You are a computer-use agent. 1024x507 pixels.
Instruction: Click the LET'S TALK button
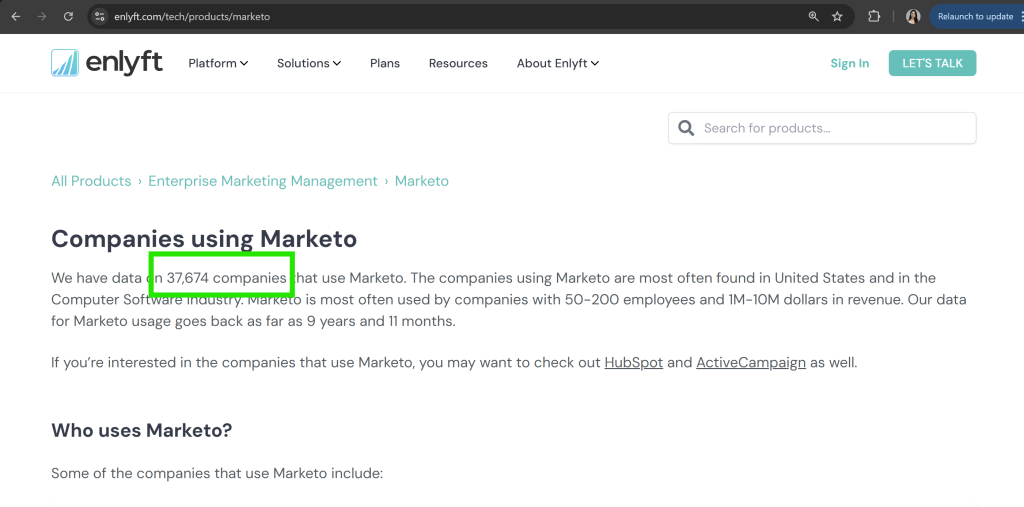[x=932, y=63]
